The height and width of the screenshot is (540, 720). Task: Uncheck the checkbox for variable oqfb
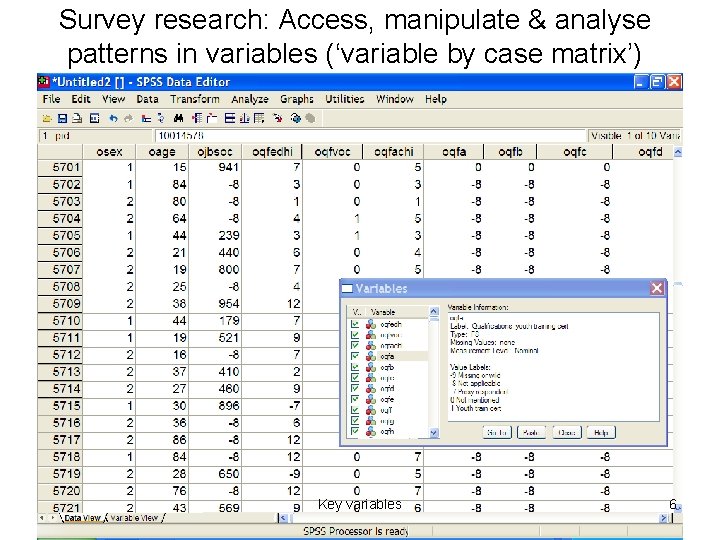click(x=355, y=367)
